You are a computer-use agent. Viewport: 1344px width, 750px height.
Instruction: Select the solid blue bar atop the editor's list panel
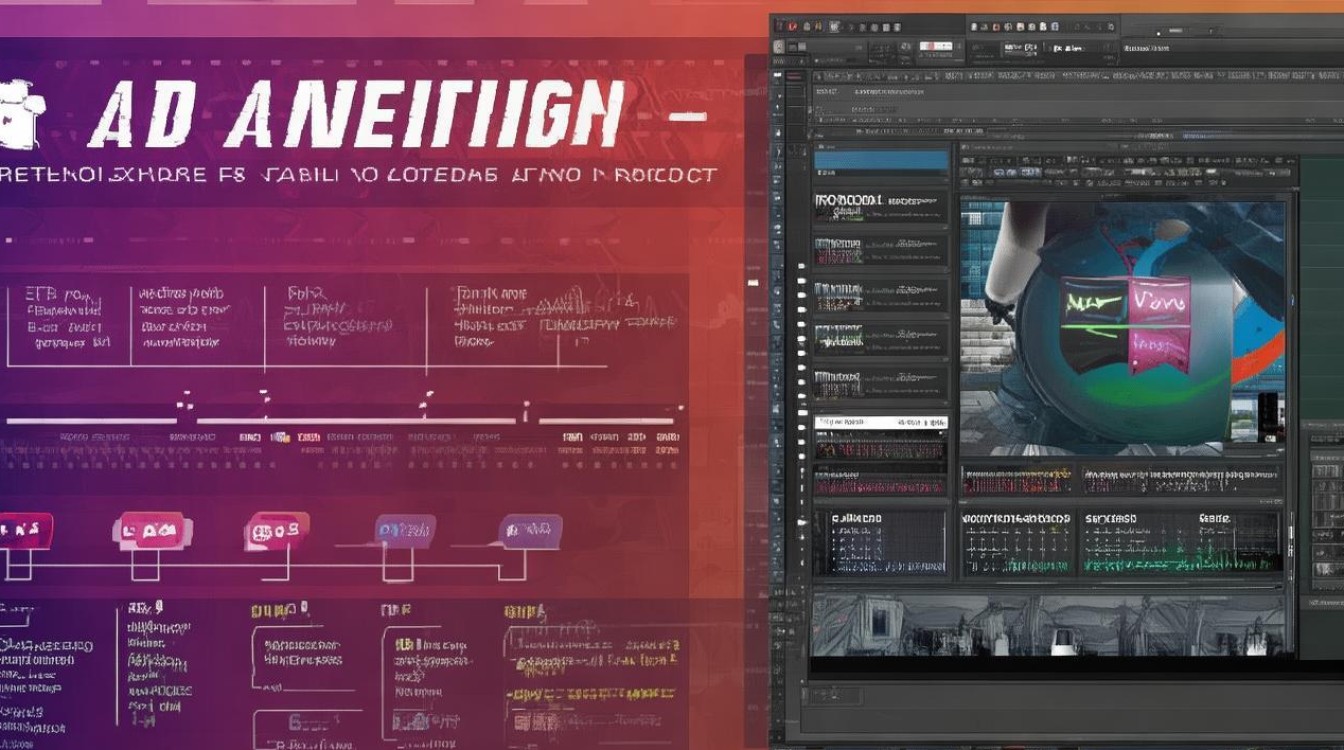coord(881,160)
